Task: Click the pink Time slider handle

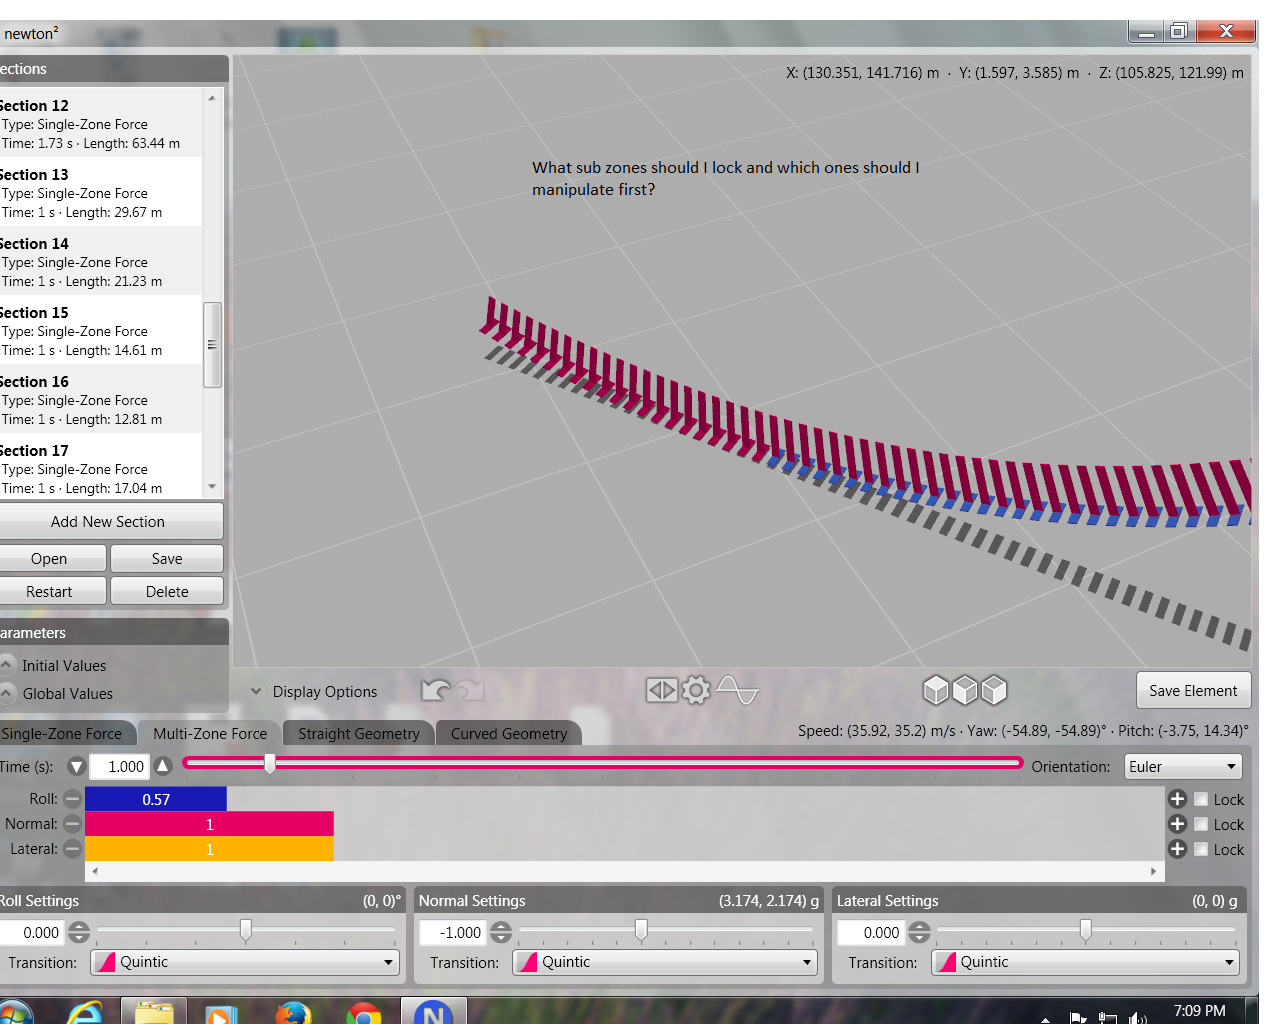Action: (270, 764)
